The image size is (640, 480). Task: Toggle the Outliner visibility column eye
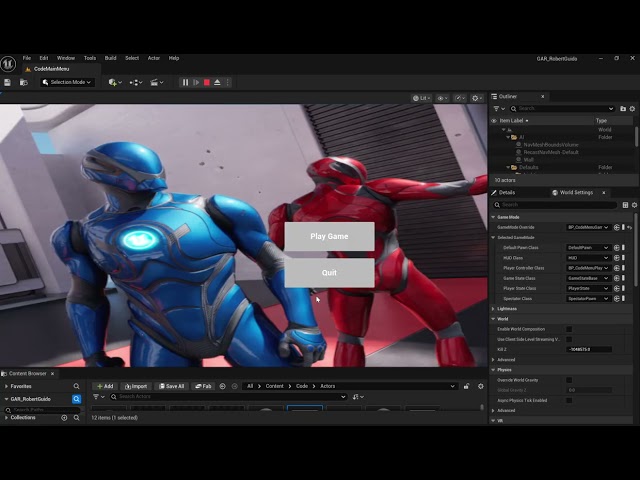[494, 121]
